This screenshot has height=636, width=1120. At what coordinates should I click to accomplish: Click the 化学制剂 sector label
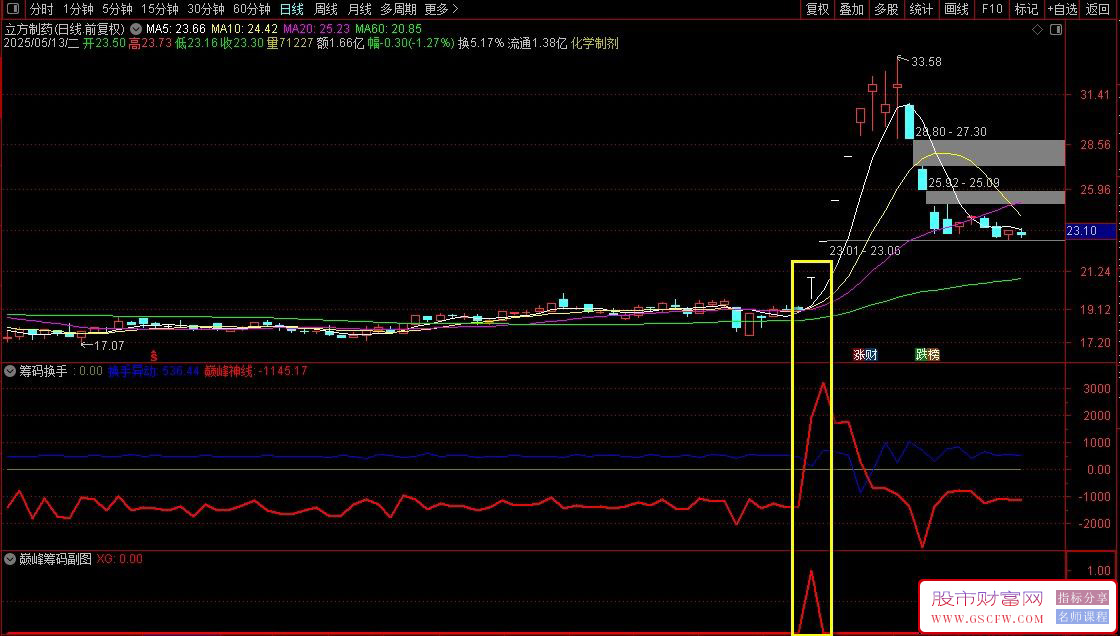tap(595, 44)
